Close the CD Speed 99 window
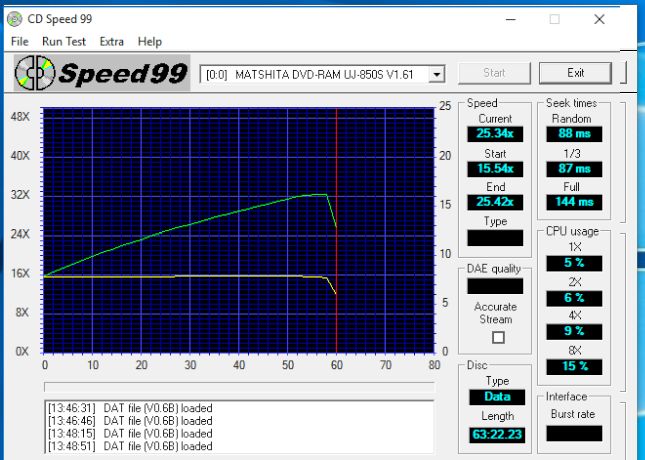645x460 pixels. click(x=599, y=19)
